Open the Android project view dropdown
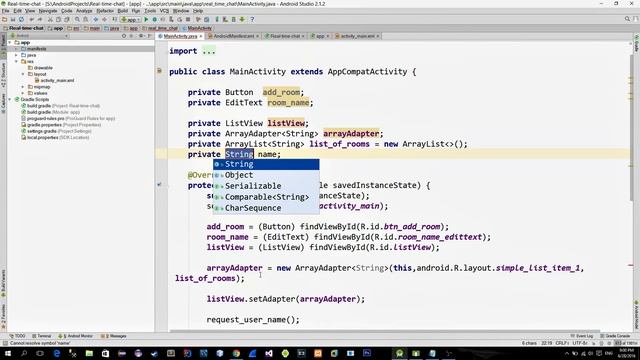Viewport: 640px width, 360px height. [40, 36]
